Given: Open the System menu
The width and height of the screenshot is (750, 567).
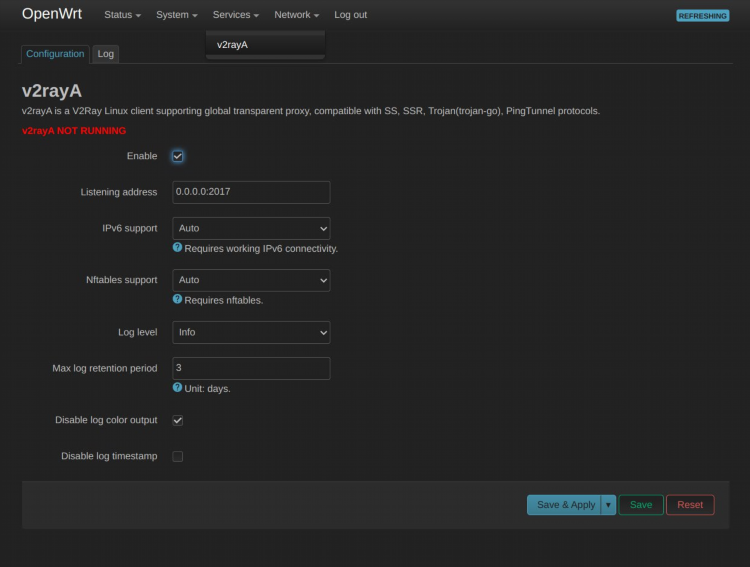Looking at the screenshot, I should [x=176, y=15].
